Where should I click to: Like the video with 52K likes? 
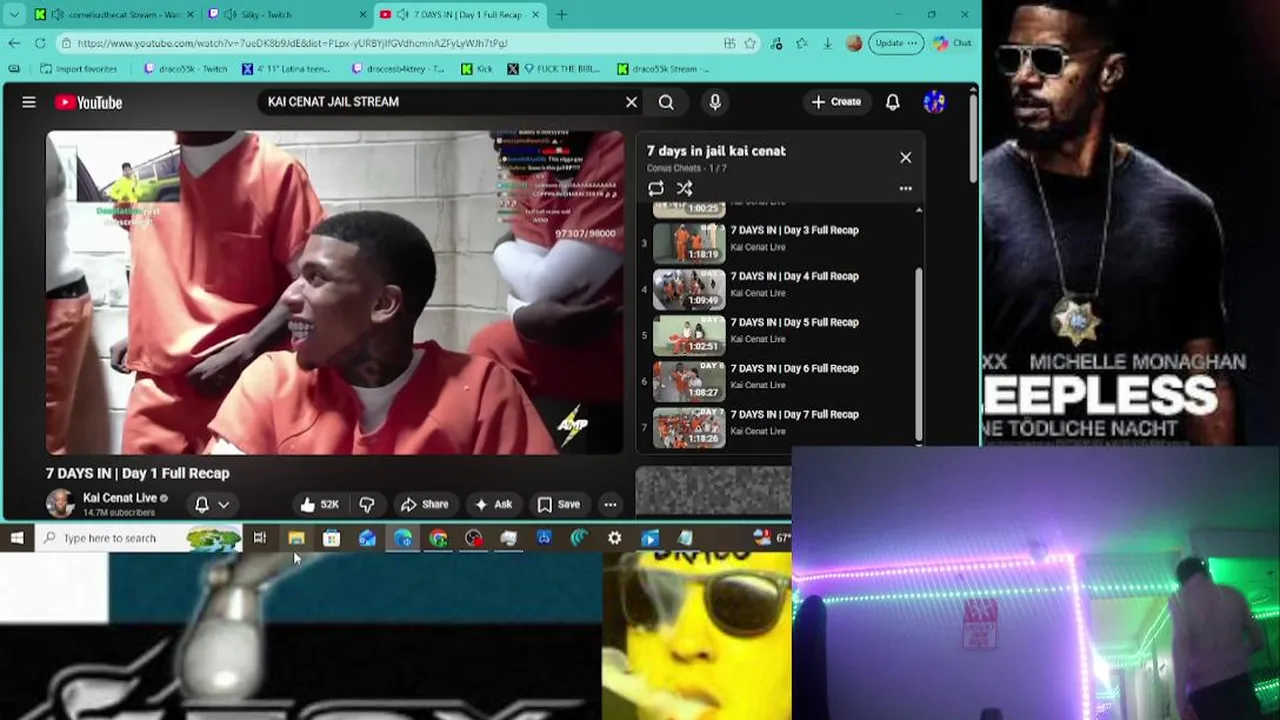pos(320,504)
